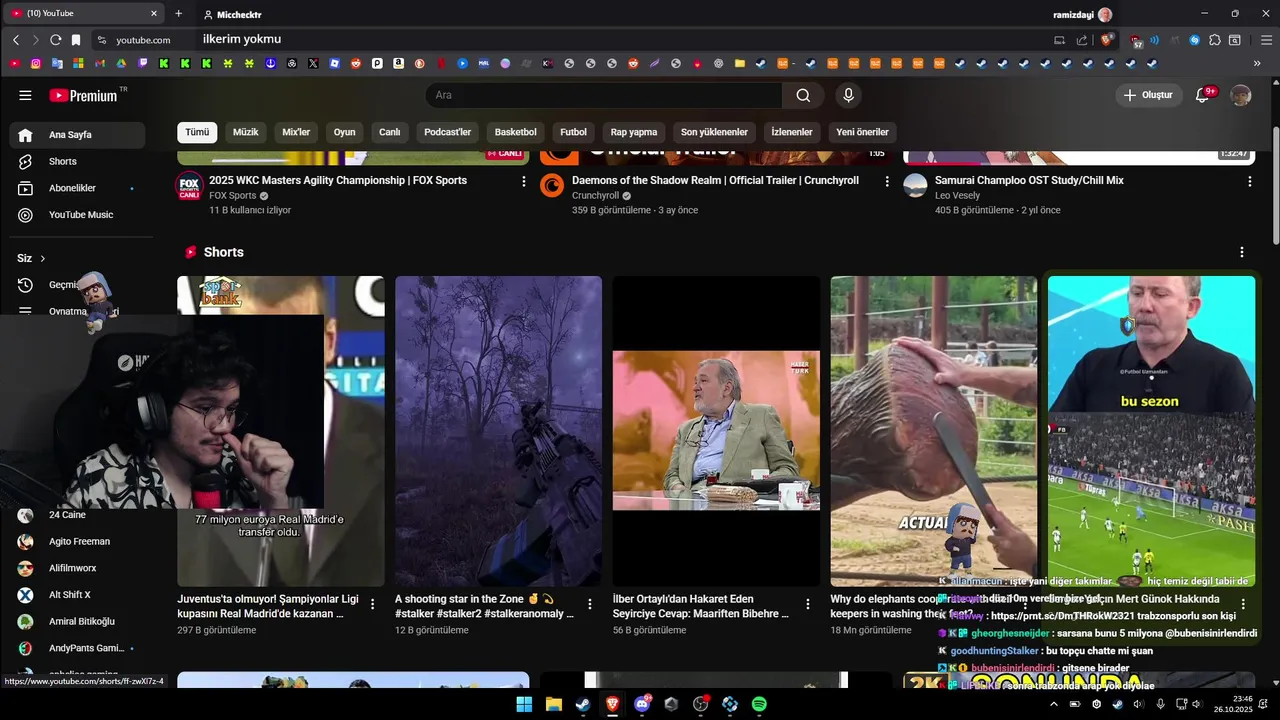Image resolution: width=1280 pixels, height=720 pixels.
Task: Open YouTube Music in the sidebar
Action: pos(77,215)
